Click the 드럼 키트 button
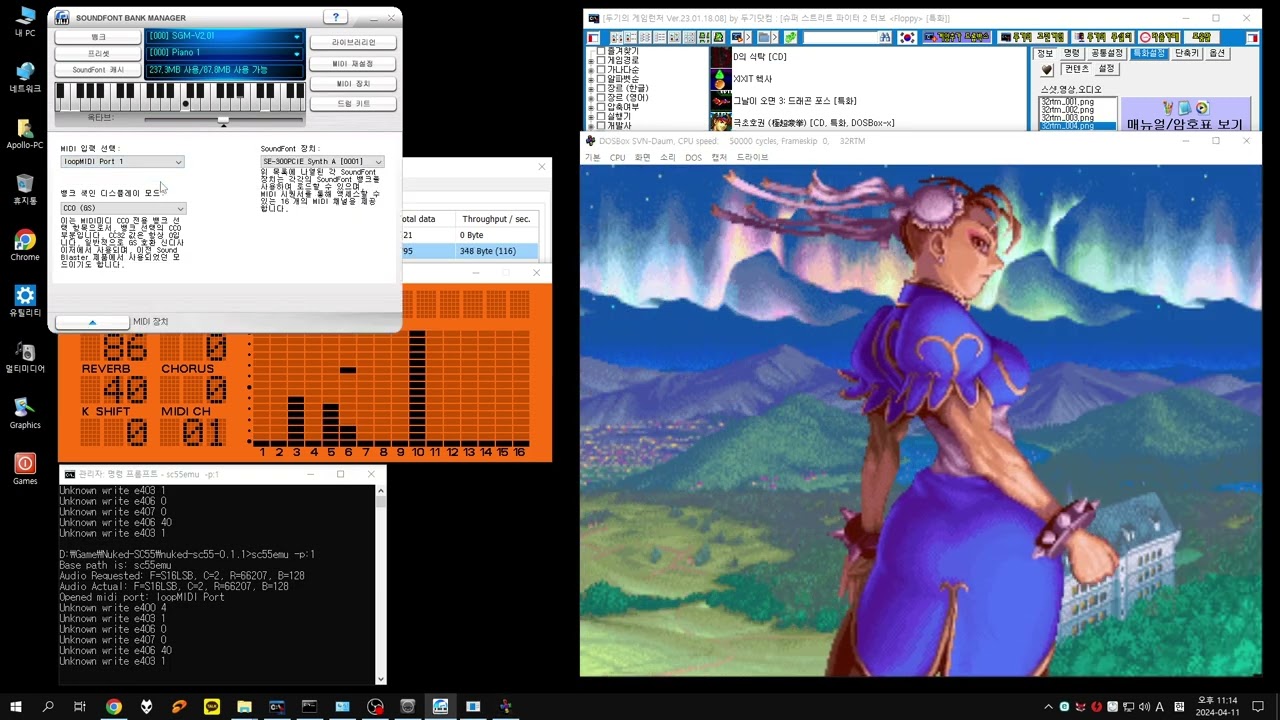The height and width of the screenshot is (720, 1280). tap(354, 104)
